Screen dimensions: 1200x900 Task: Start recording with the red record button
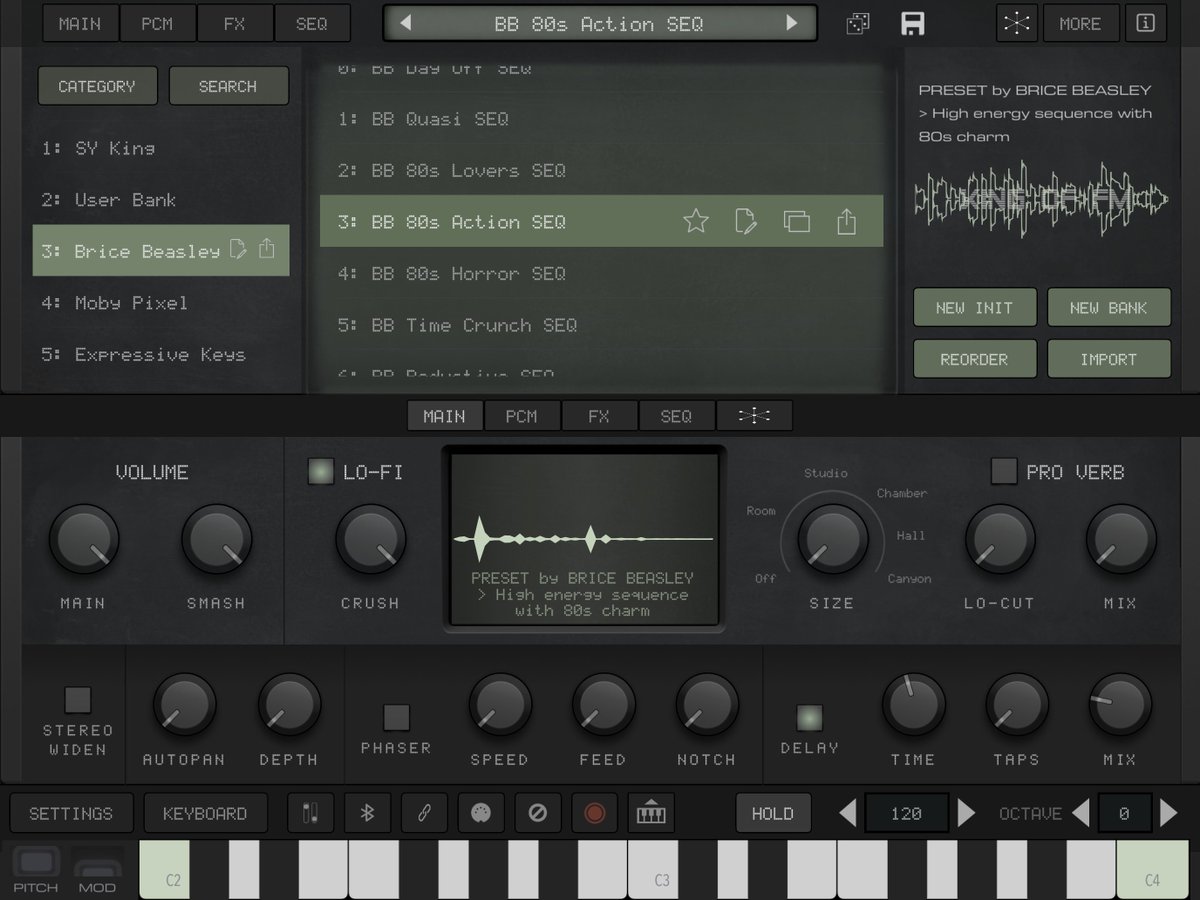(x=595, y=813)
